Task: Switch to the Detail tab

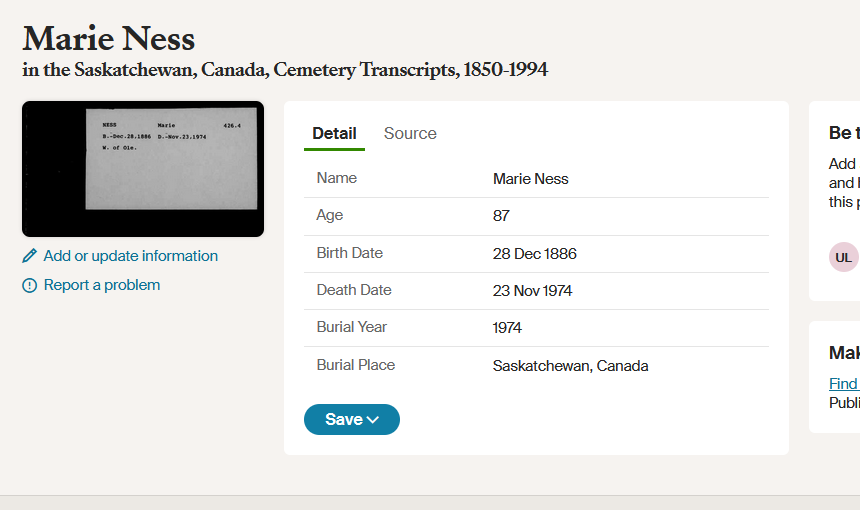Action: pos(334,133)
